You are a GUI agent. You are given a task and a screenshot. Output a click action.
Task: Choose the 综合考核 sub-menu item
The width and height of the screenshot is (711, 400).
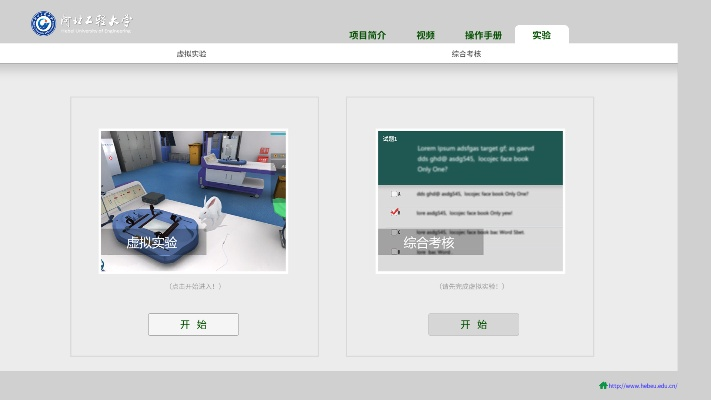click(x=466, y=54)
